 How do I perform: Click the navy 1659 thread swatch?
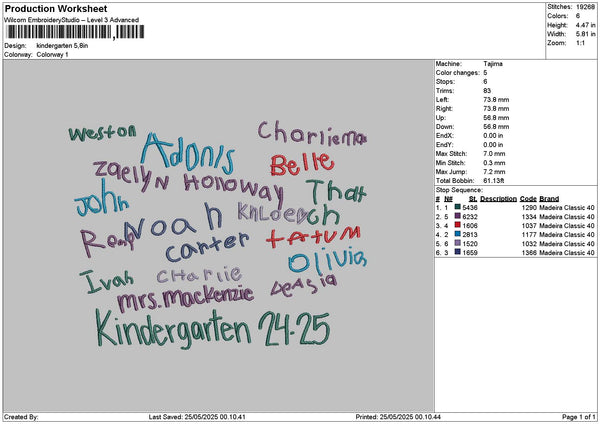coord(457,253)
